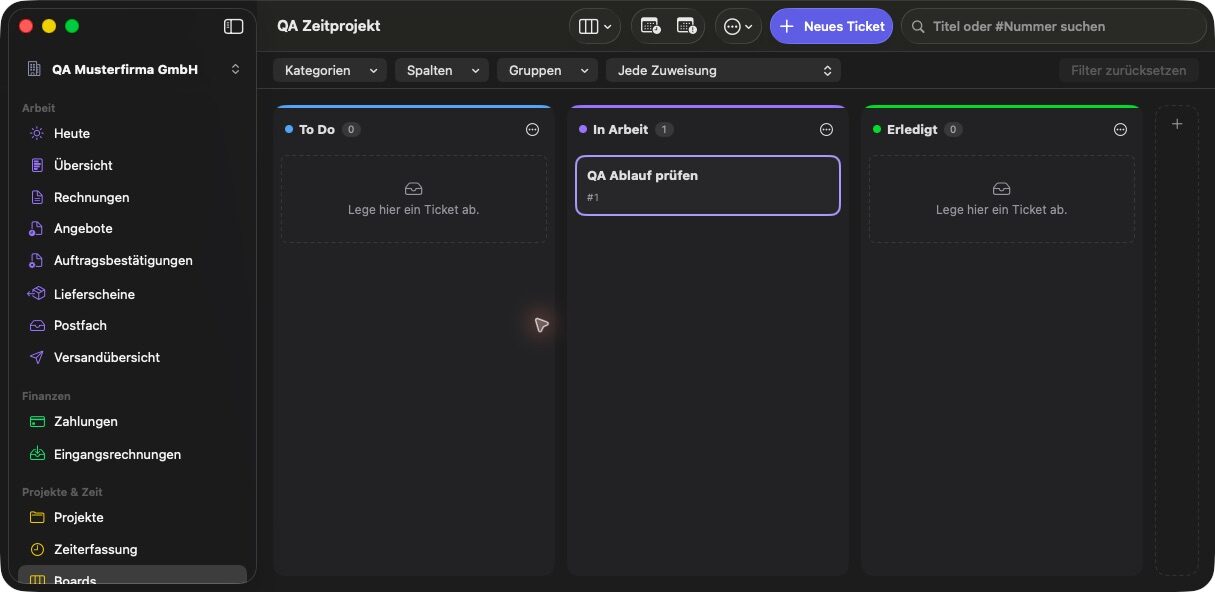Viewport: 1215px width, 592px height.
Task: Click the Projekte & Zeit section header
Action: pos(62,492)
